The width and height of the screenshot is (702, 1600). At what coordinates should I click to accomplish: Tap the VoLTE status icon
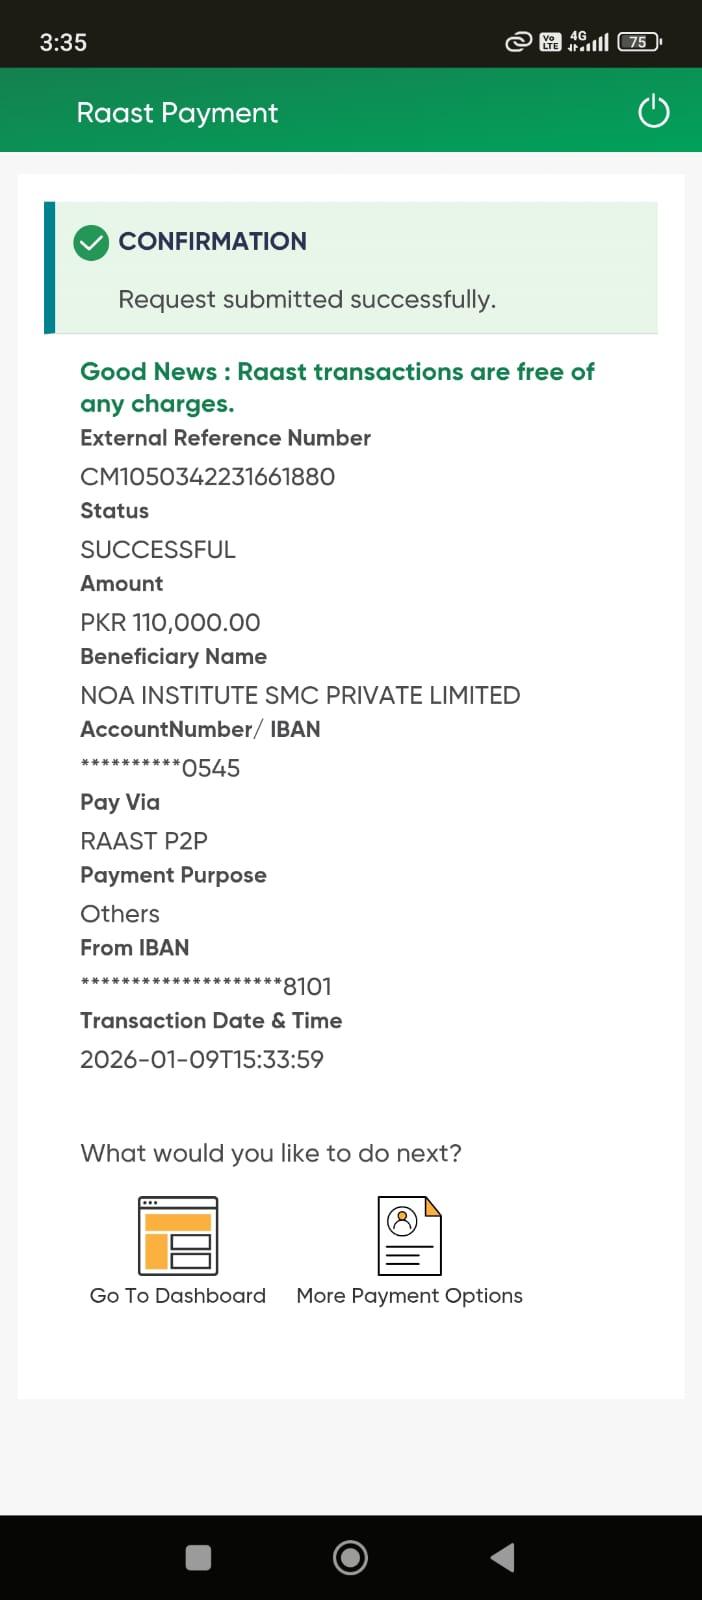[550, 42]
